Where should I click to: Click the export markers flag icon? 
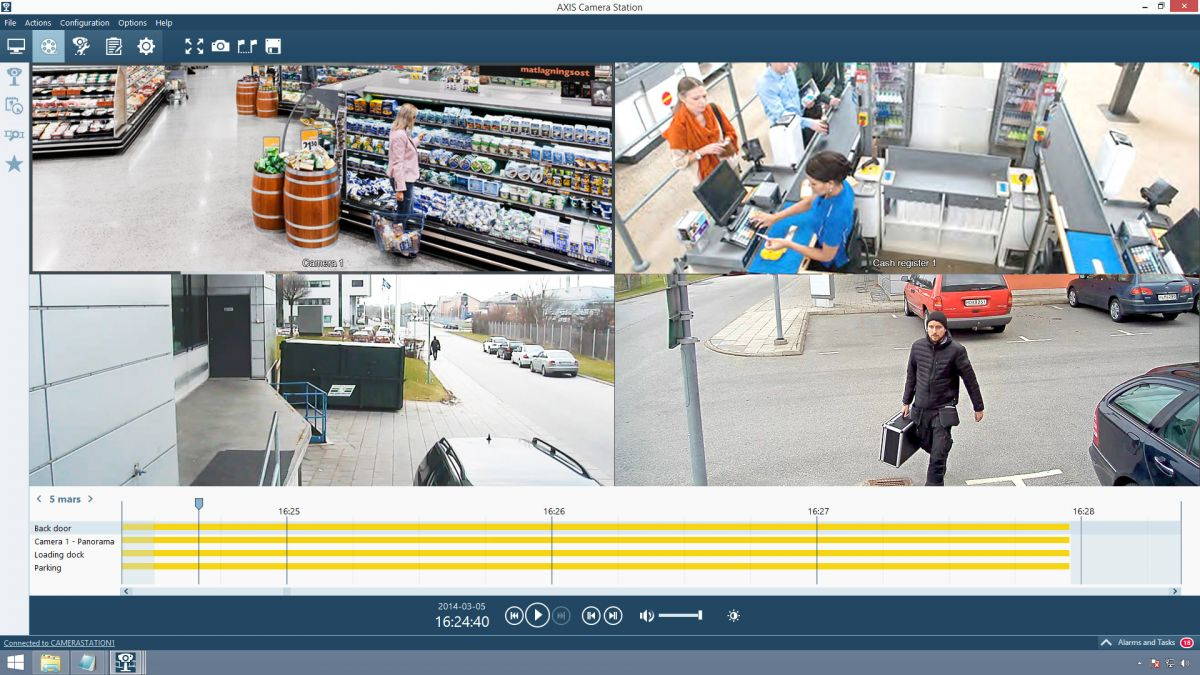tap(247, 46)
